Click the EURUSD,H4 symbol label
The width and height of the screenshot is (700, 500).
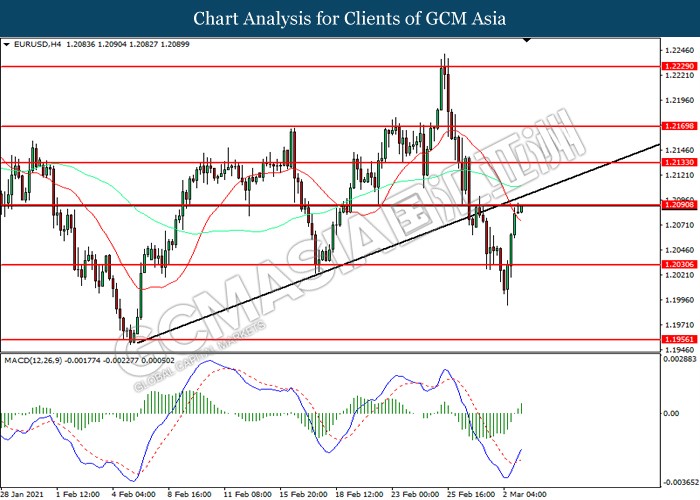[36, 45]
